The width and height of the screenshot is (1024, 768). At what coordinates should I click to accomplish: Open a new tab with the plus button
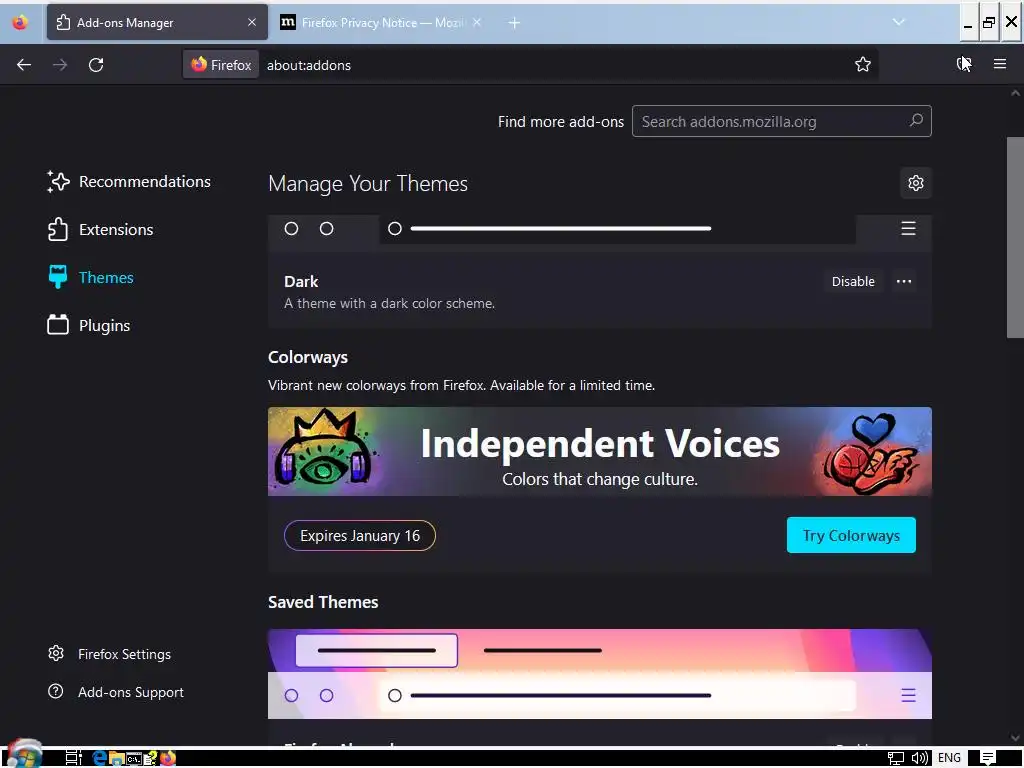click(514, 23)
